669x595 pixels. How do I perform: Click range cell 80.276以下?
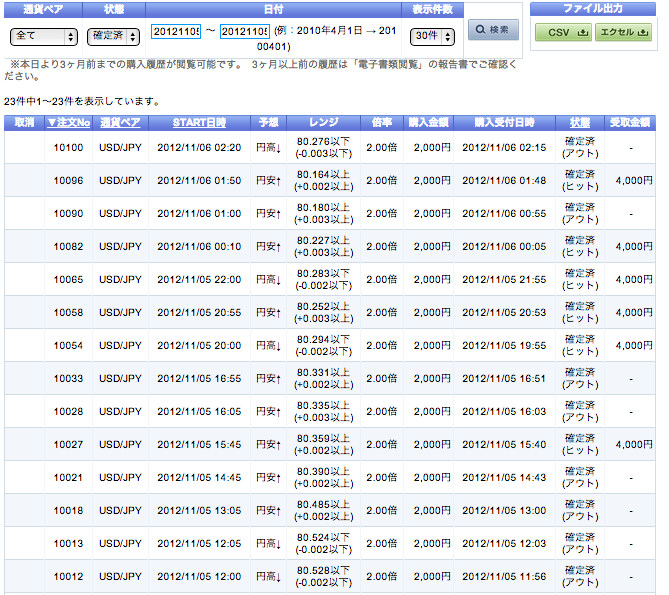pyautogui.click(x=323, y=148)
